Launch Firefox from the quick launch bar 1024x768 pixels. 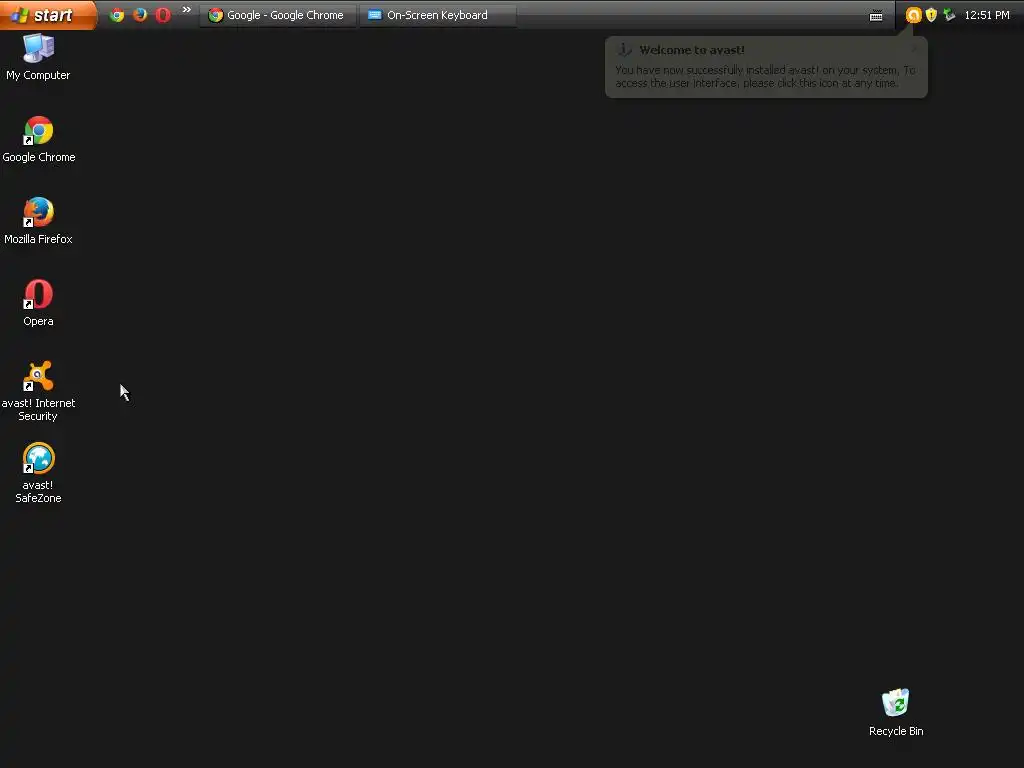[140, 15]
